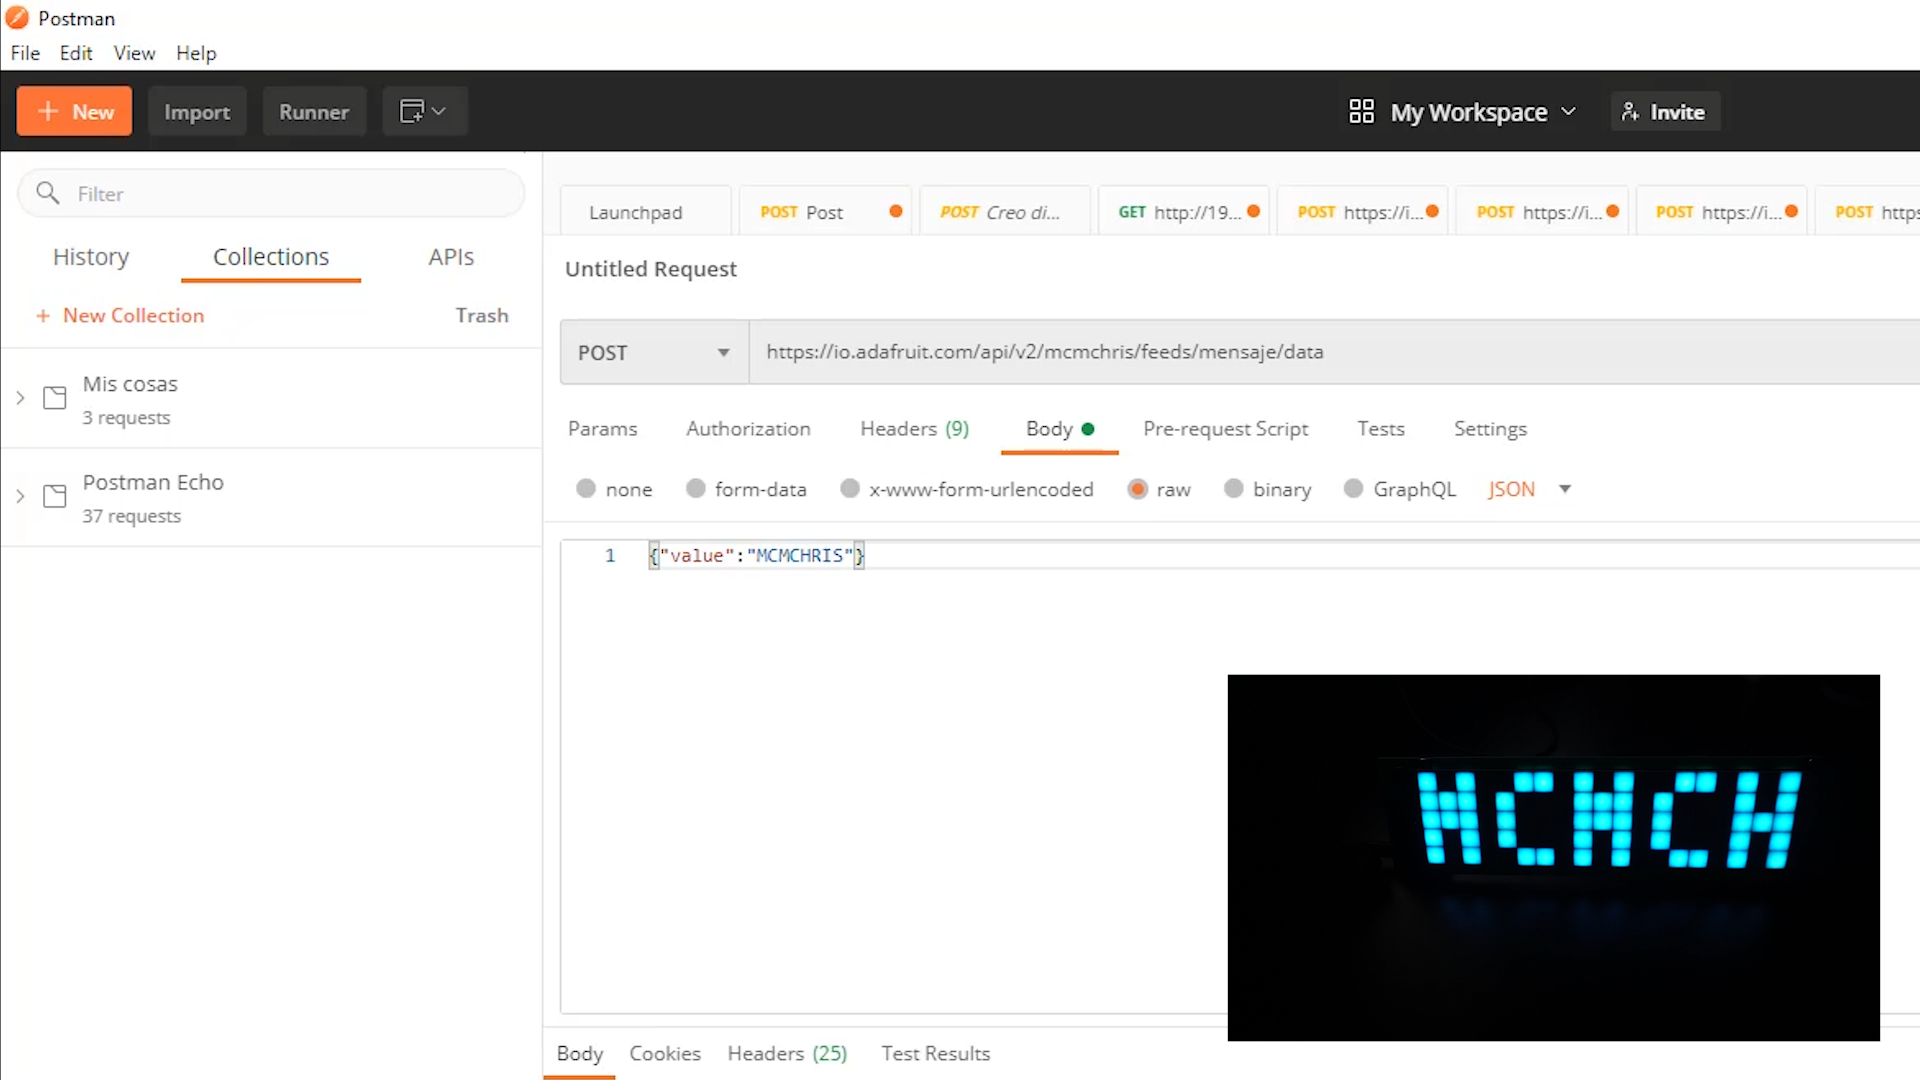1920x1080 pixels.
Task: Open the Headers (9) request tab
Action: [914, 429]
